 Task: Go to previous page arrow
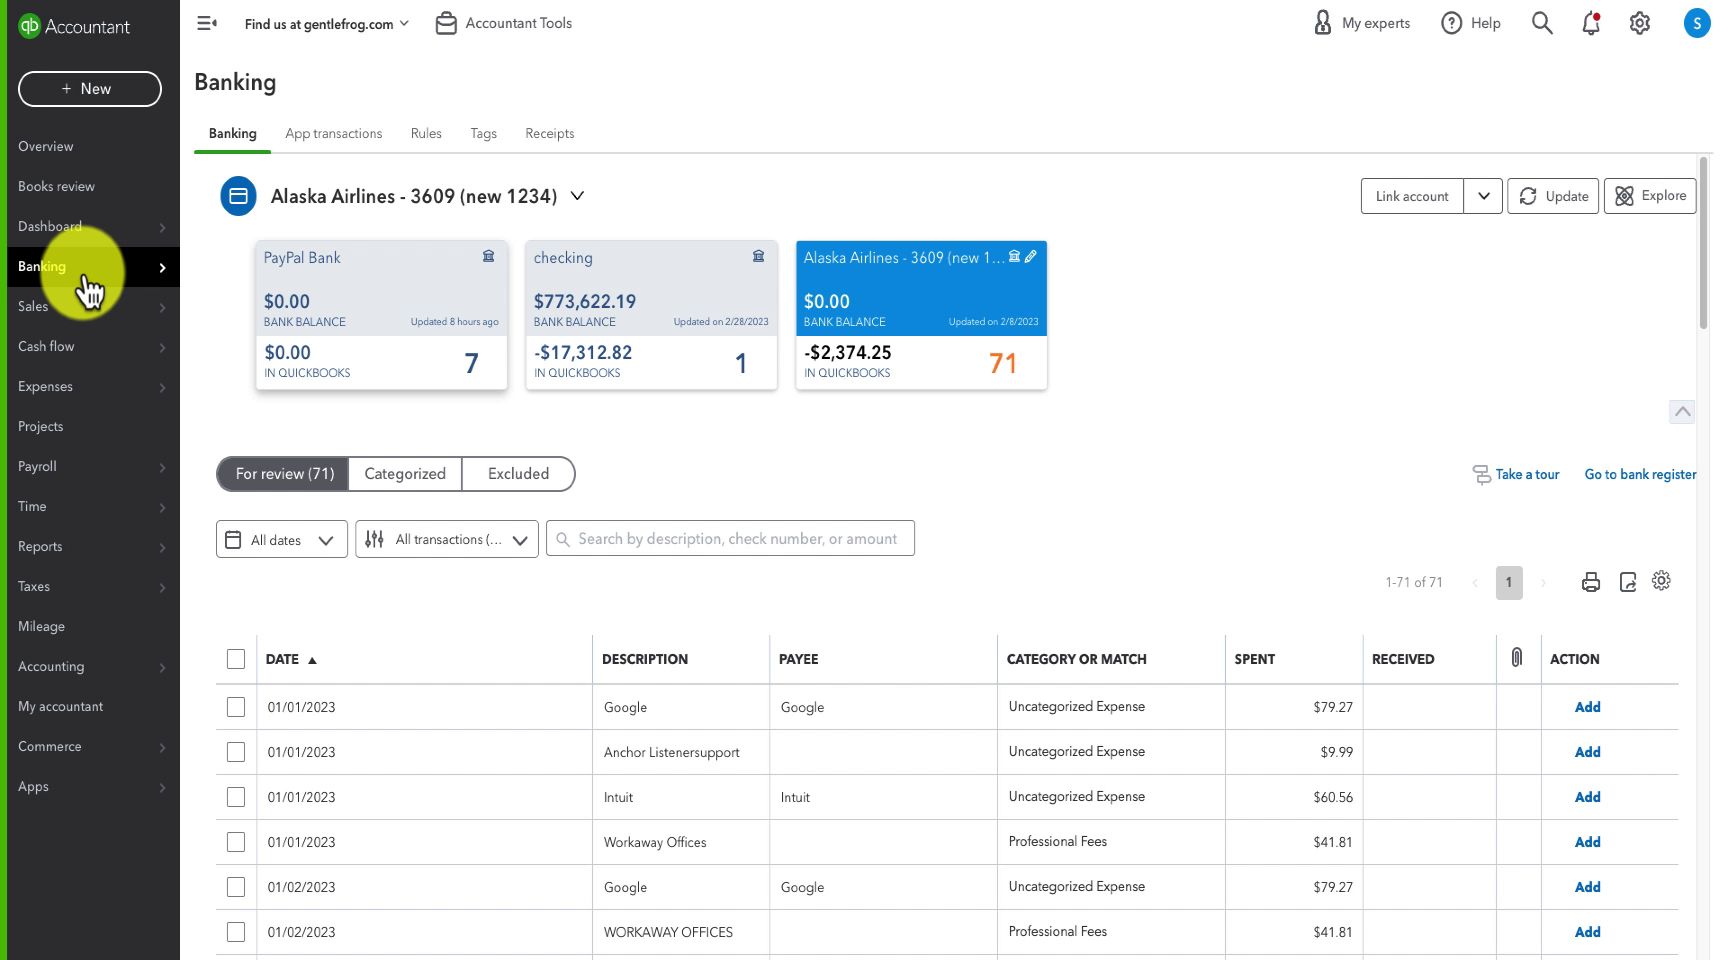(x=1475, y=583)
